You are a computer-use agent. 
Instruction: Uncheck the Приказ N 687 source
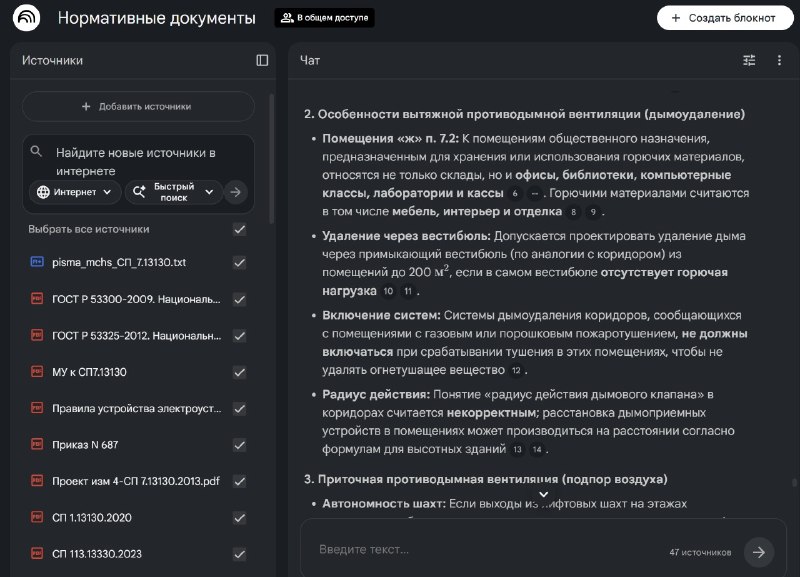(239, 445)
